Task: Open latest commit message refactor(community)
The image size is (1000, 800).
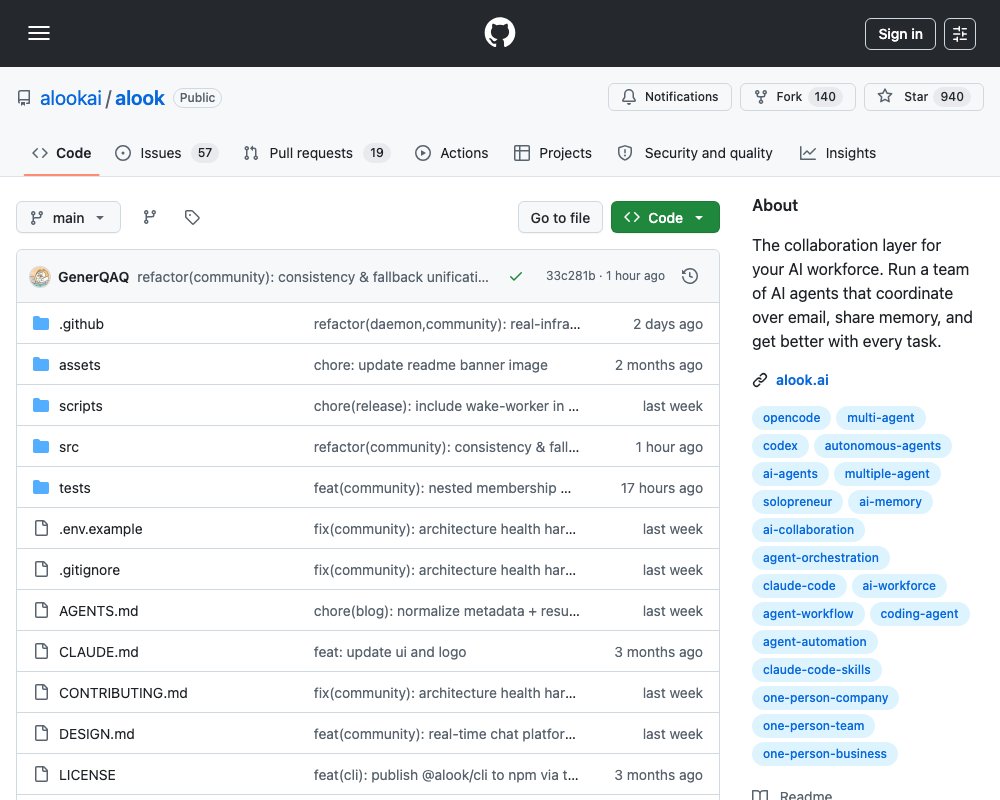Action: (312, 277)
